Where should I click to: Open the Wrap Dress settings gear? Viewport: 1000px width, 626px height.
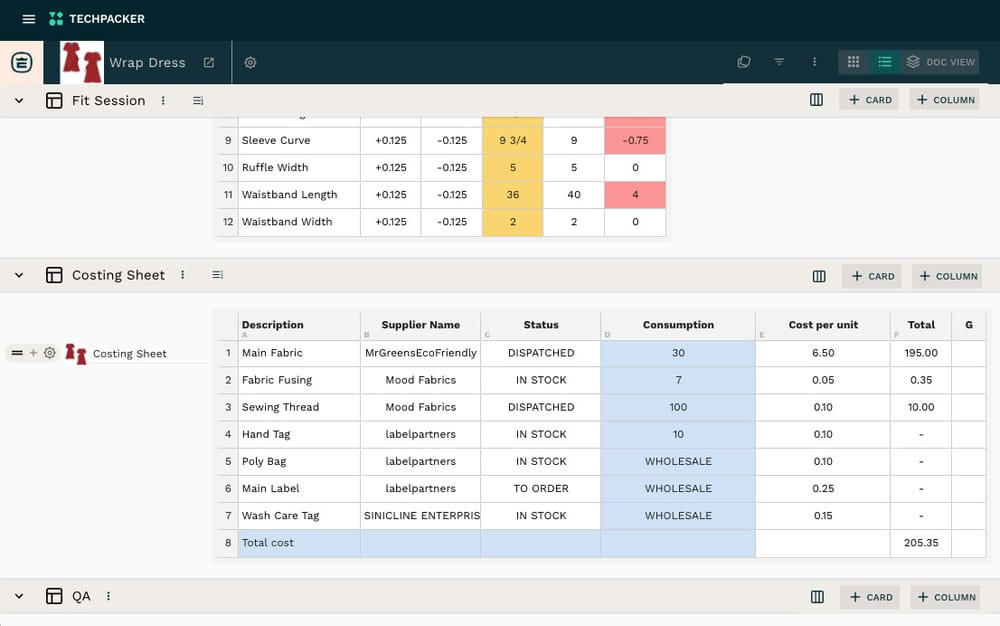(x=251, y=62)
